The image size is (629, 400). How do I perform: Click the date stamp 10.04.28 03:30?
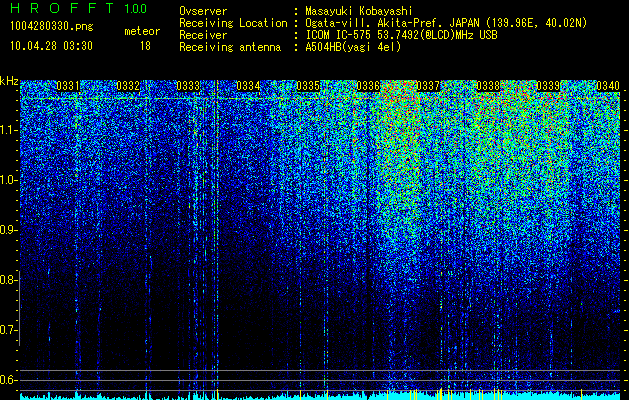pos(52,46)
